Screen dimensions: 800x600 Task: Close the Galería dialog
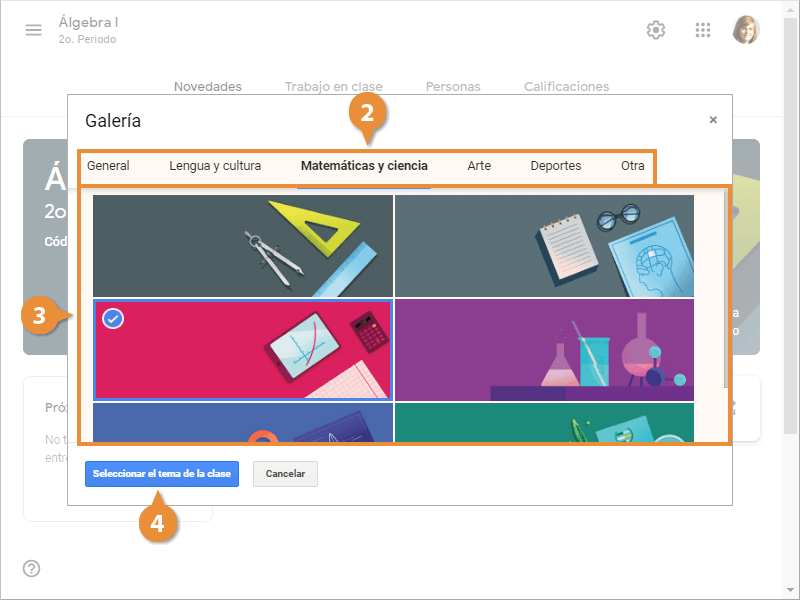[x=713, y=120]
